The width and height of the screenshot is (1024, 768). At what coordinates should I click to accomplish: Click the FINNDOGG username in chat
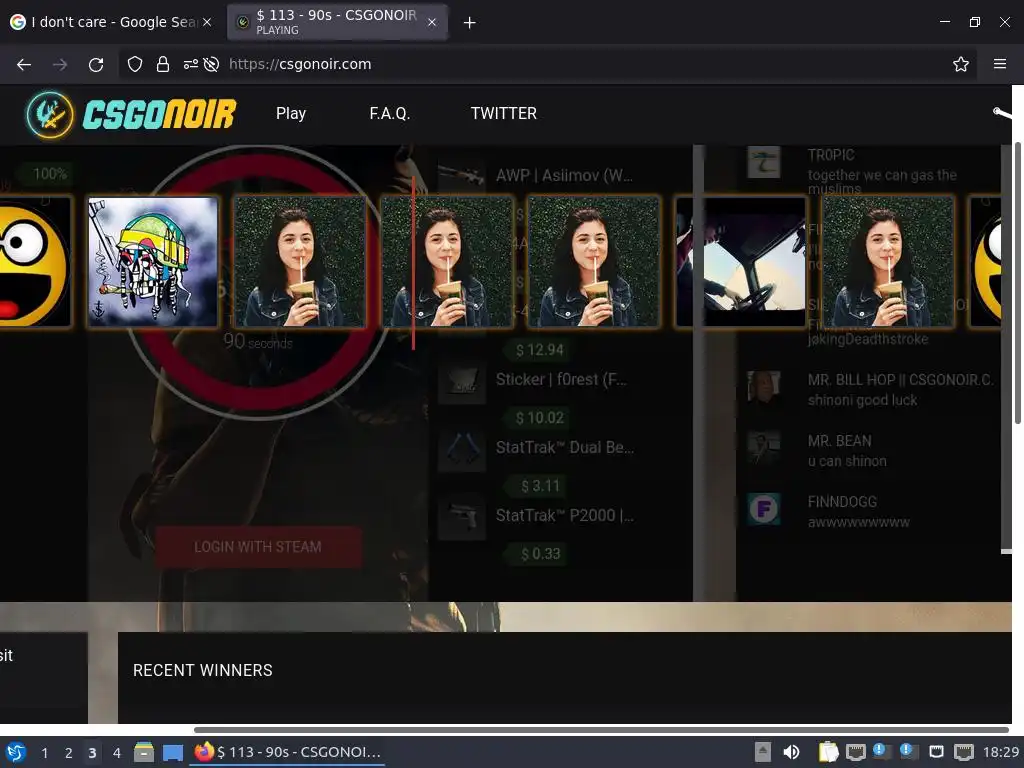coord(842,502)
